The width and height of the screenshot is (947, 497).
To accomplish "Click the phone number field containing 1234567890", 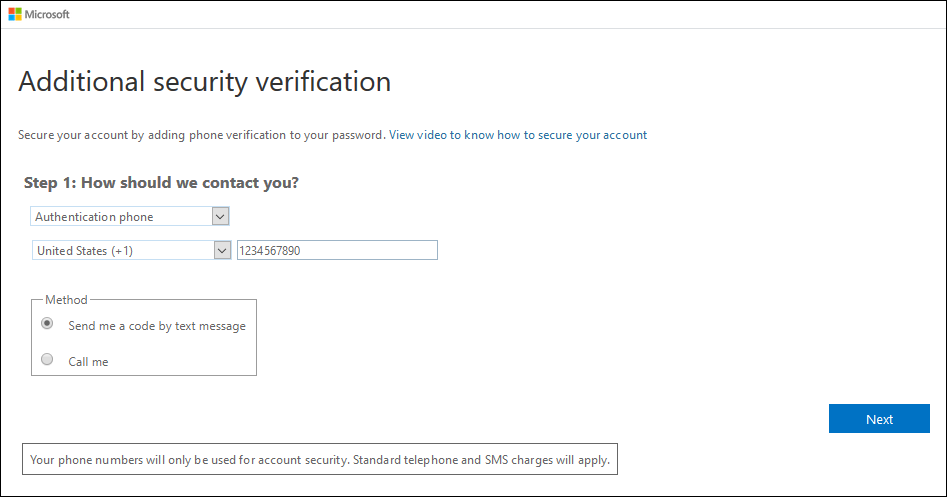I will (x=336, y=251).
